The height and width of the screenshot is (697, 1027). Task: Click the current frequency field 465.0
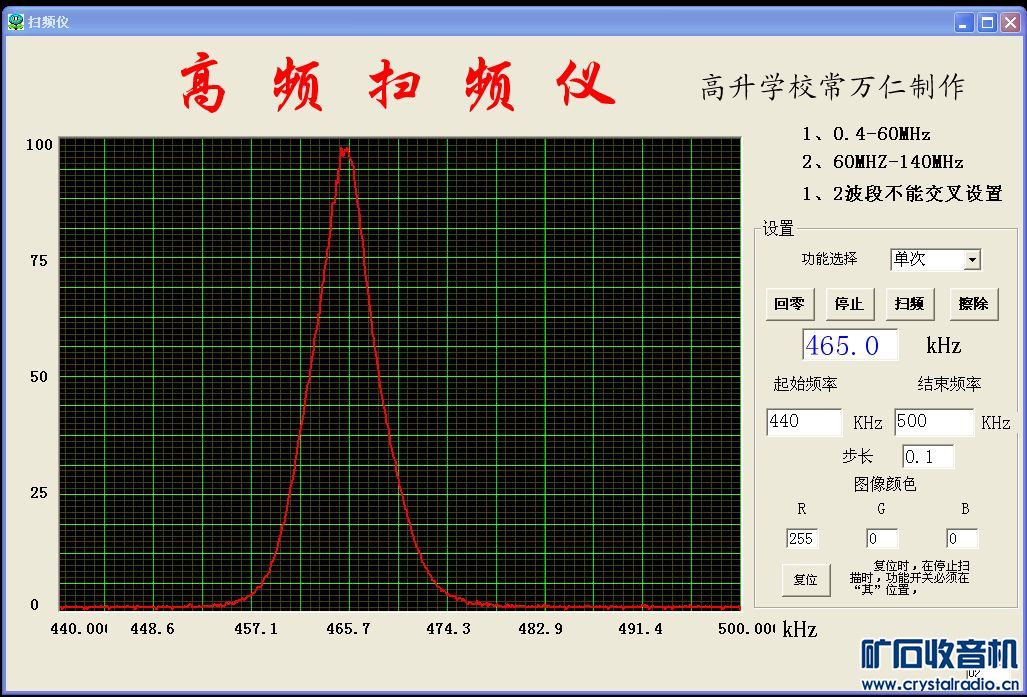click(x=850, y=345)
